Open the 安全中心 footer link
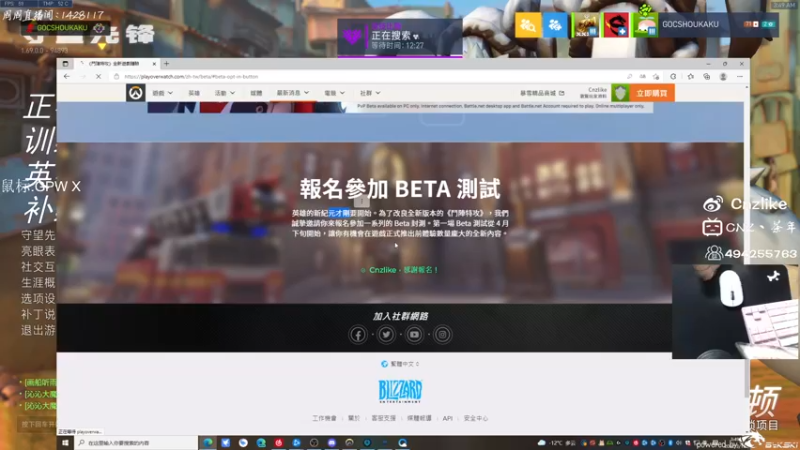800x450 pixels. click(x=476, y=418)
